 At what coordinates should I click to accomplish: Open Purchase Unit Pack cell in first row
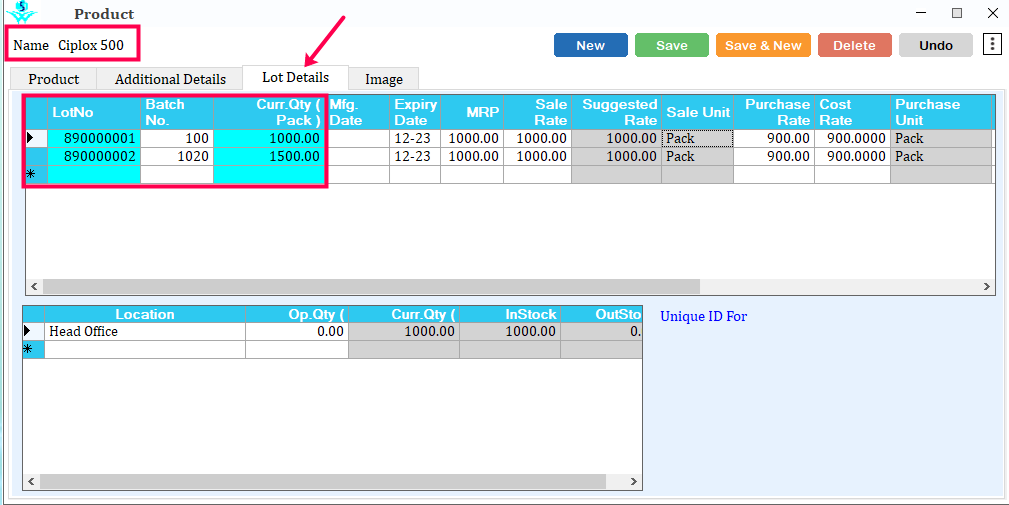941,138
